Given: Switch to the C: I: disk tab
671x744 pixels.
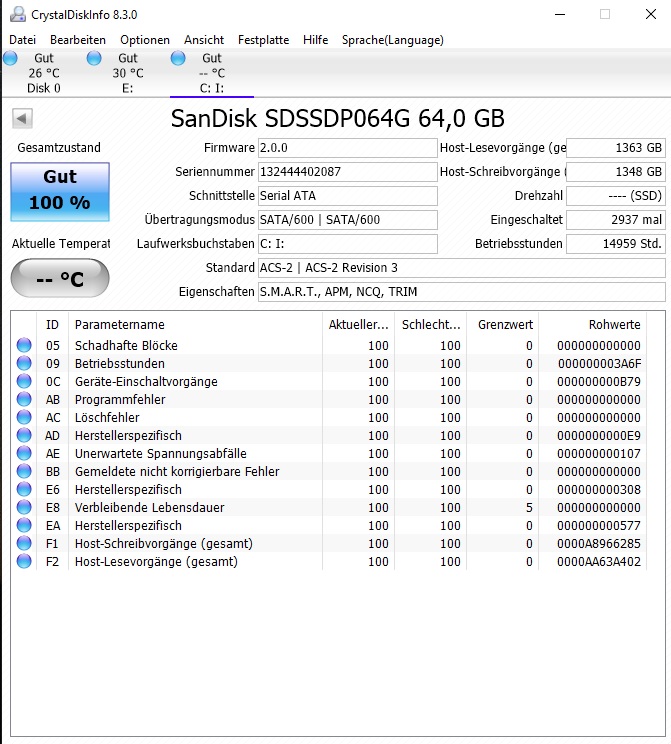Looking at the screenshot, I should click(x=212, y=73).
